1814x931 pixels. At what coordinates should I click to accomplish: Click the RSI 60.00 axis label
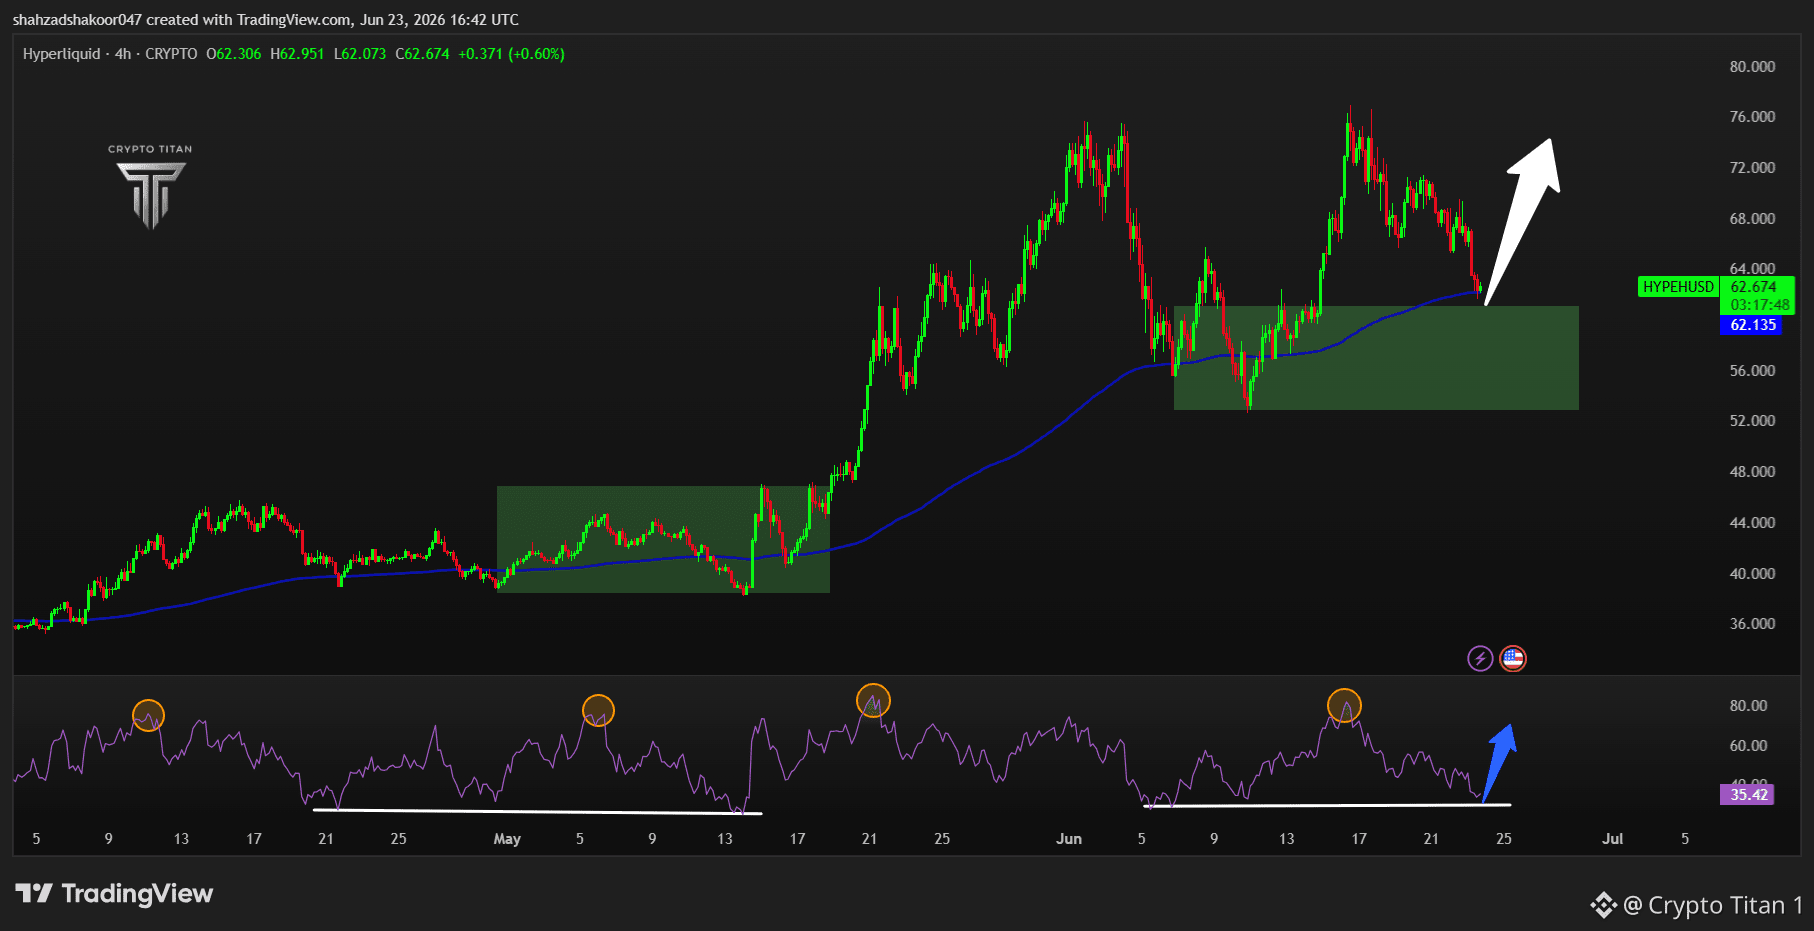(1748, 746)
